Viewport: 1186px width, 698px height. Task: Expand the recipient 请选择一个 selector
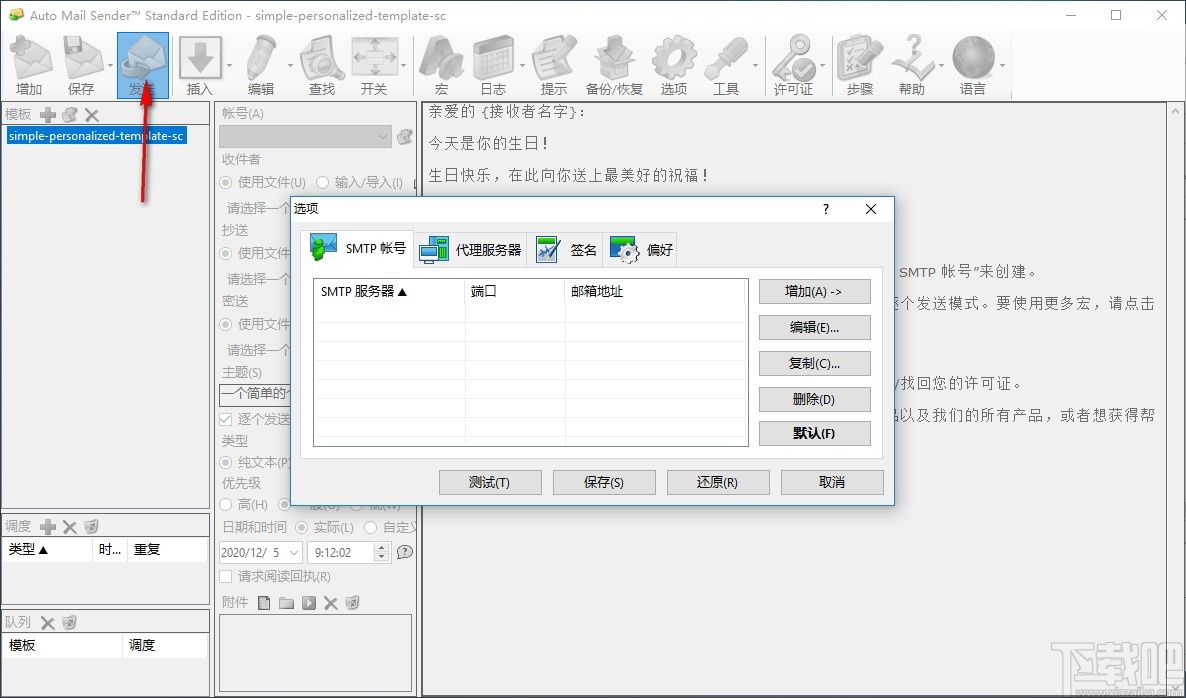[253, 207]
